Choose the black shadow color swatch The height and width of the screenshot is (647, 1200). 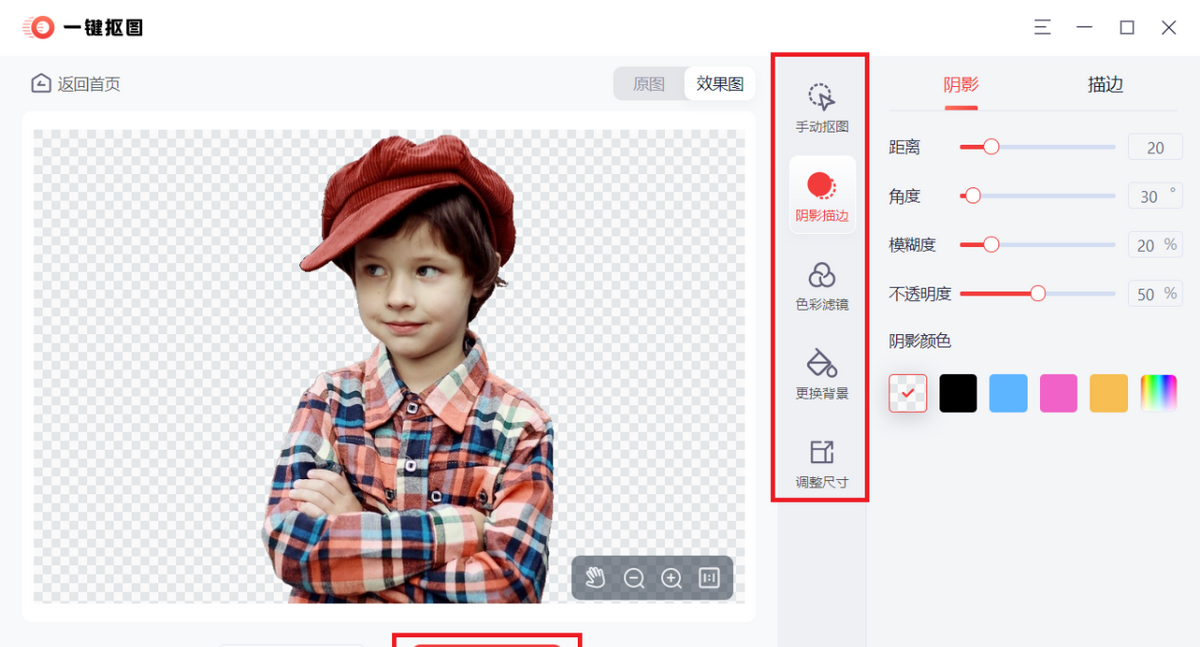click(958, 393)
